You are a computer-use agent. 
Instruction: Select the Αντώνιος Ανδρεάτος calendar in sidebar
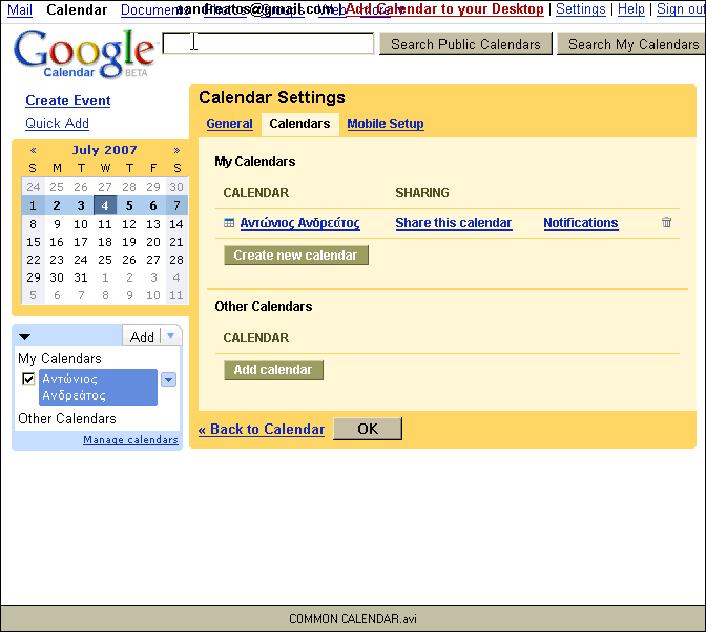coord(98,388)
